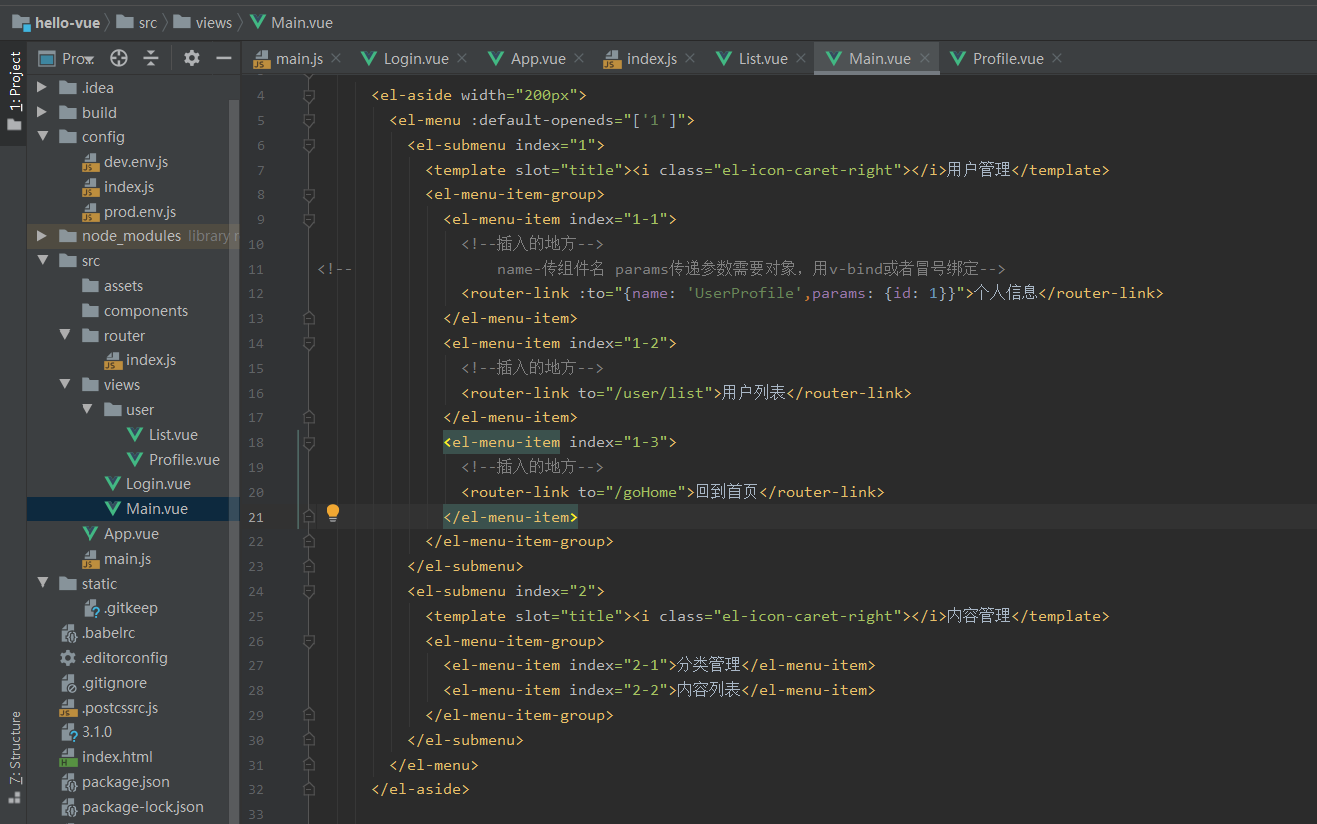Expand the node_modules folder
This screenshot has height=824, width=1317.
[42, 236]
